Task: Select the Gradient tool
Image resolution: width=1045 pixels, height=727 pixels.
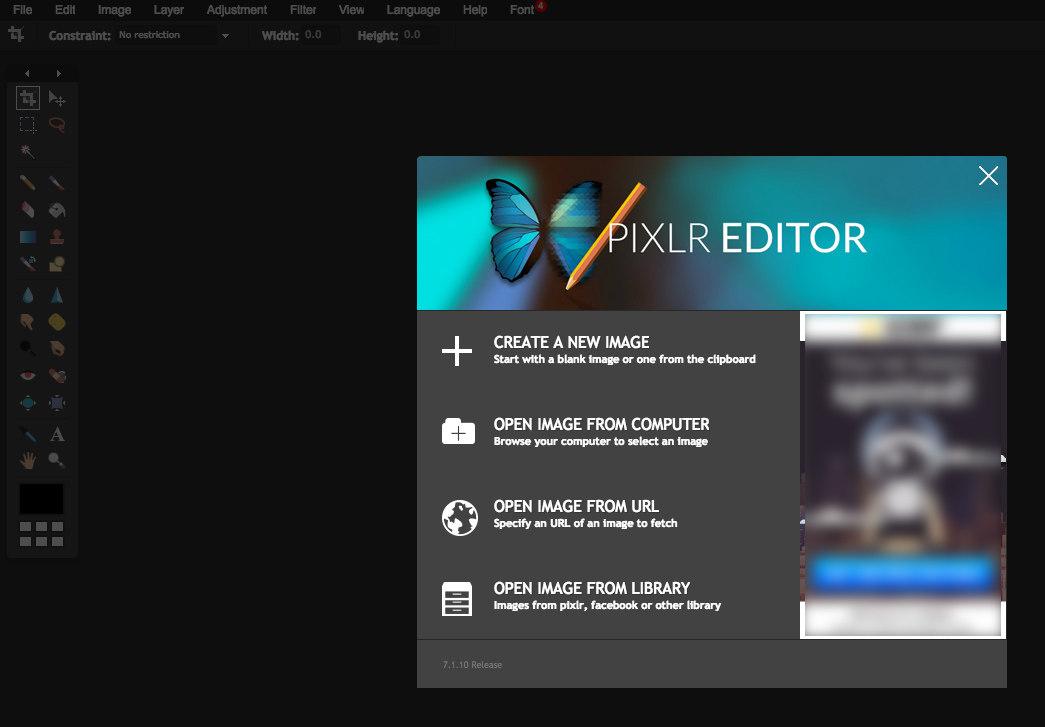Action: tap(27, 237)
